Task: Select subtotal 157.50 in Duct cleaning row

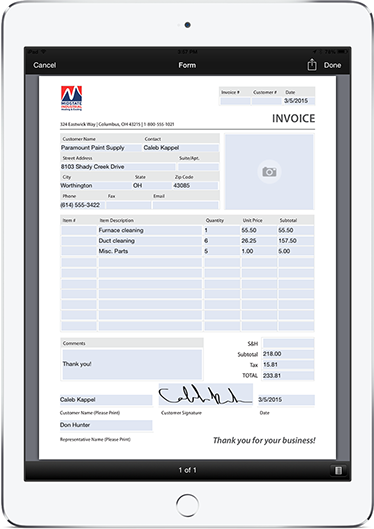Action: point(296,241)
